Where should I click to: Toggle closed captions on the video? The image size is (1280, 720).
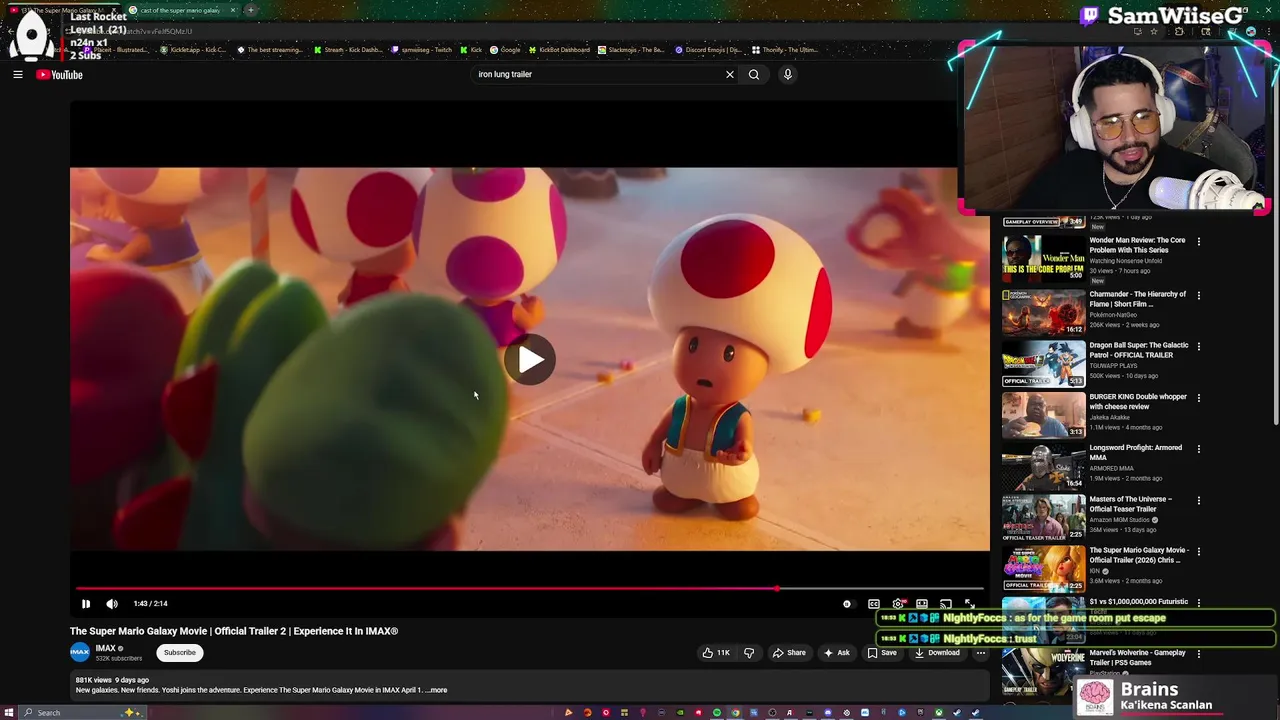874,604
